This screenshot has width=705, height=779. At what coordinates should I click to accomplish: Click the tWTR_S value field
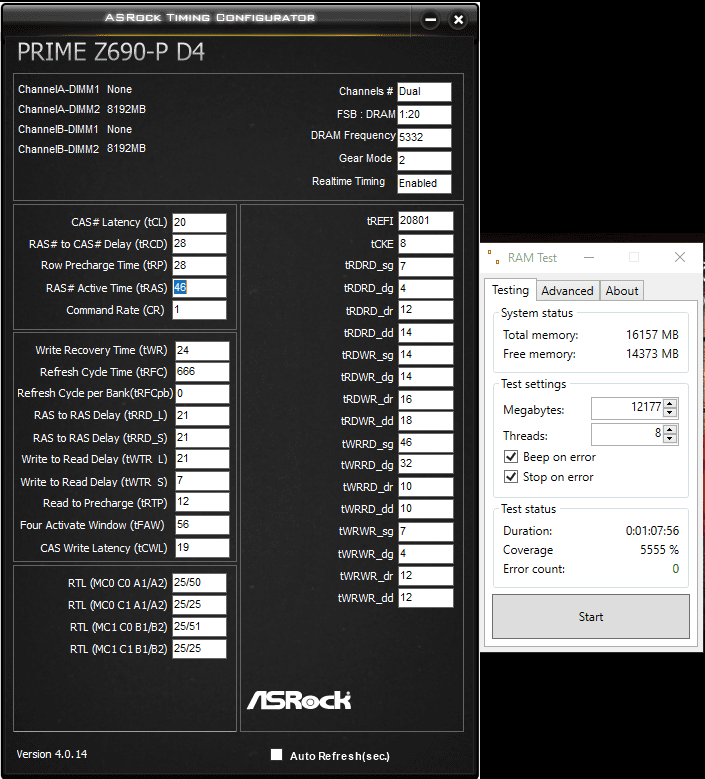pos(202,481)
